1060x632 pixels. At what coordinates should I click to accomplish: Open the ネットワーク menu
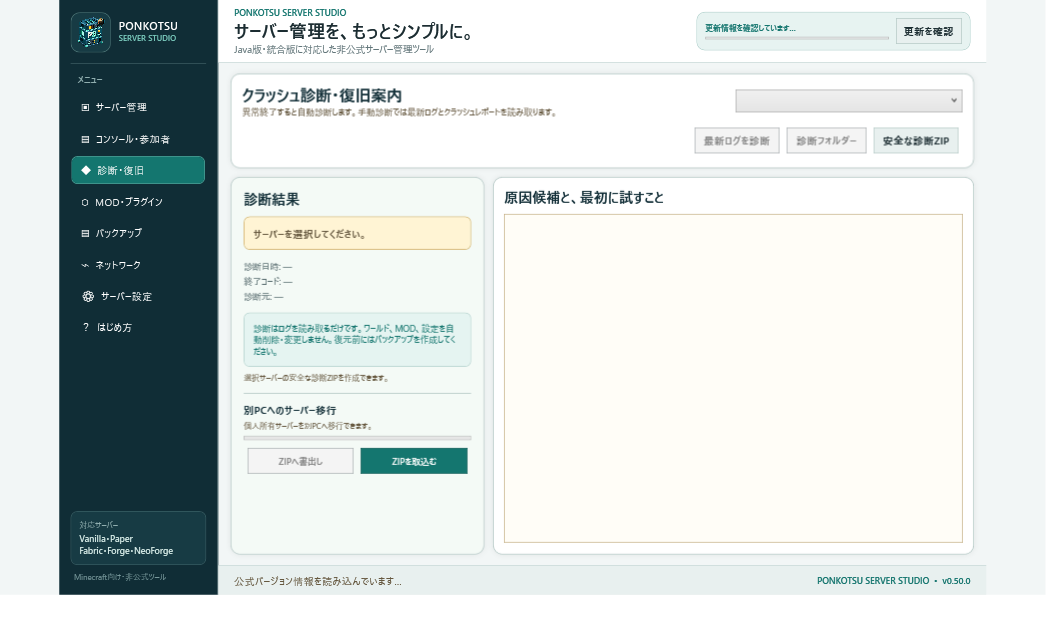click(x=138, y=265)
